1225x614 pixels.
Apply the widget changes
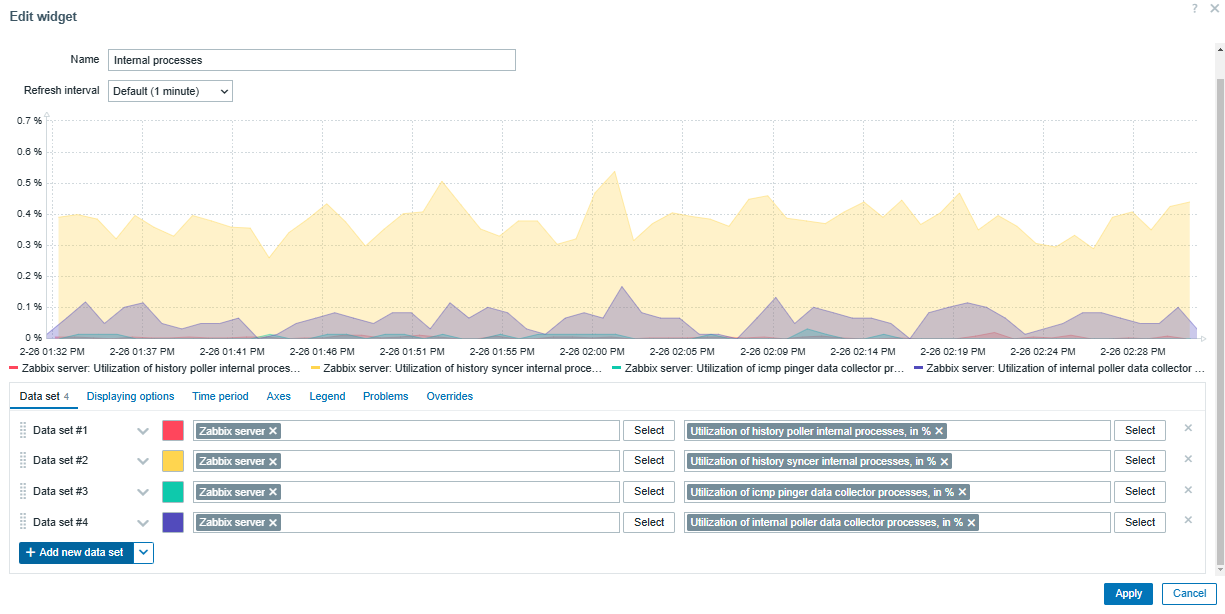point(1128,593)
